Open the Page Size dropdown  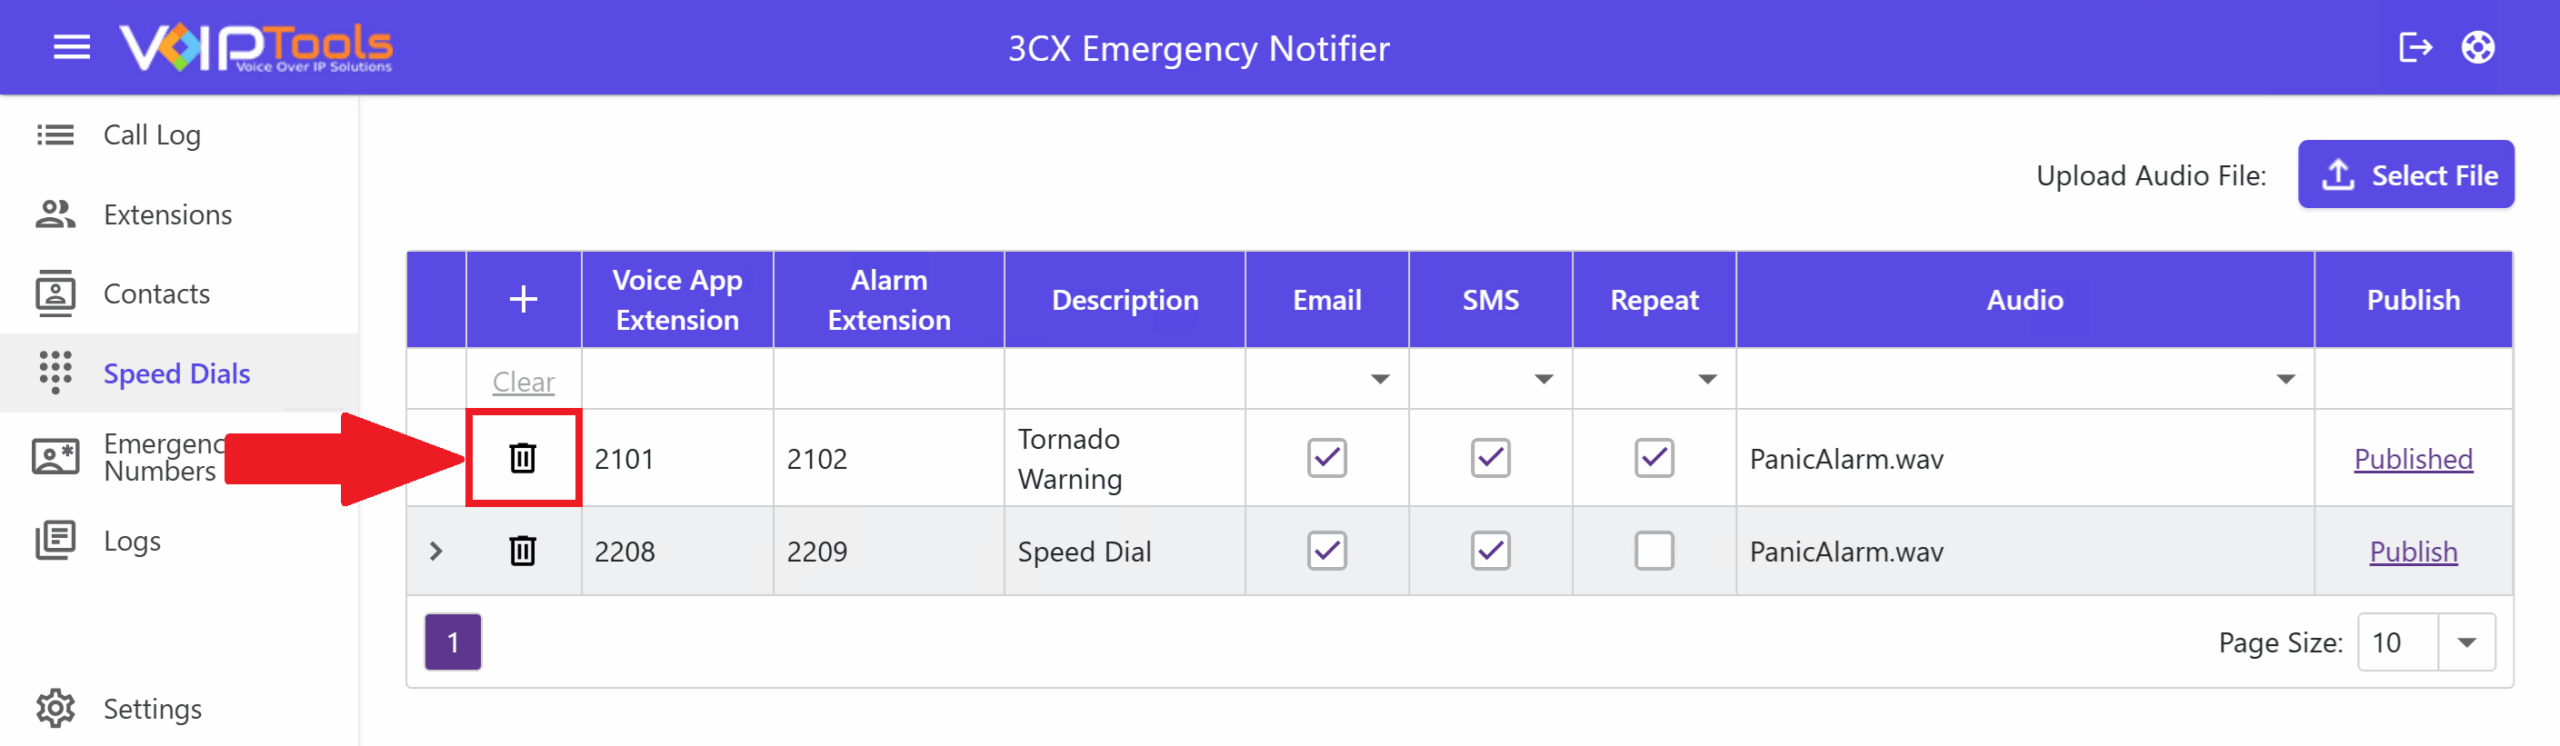[2466, 642]
